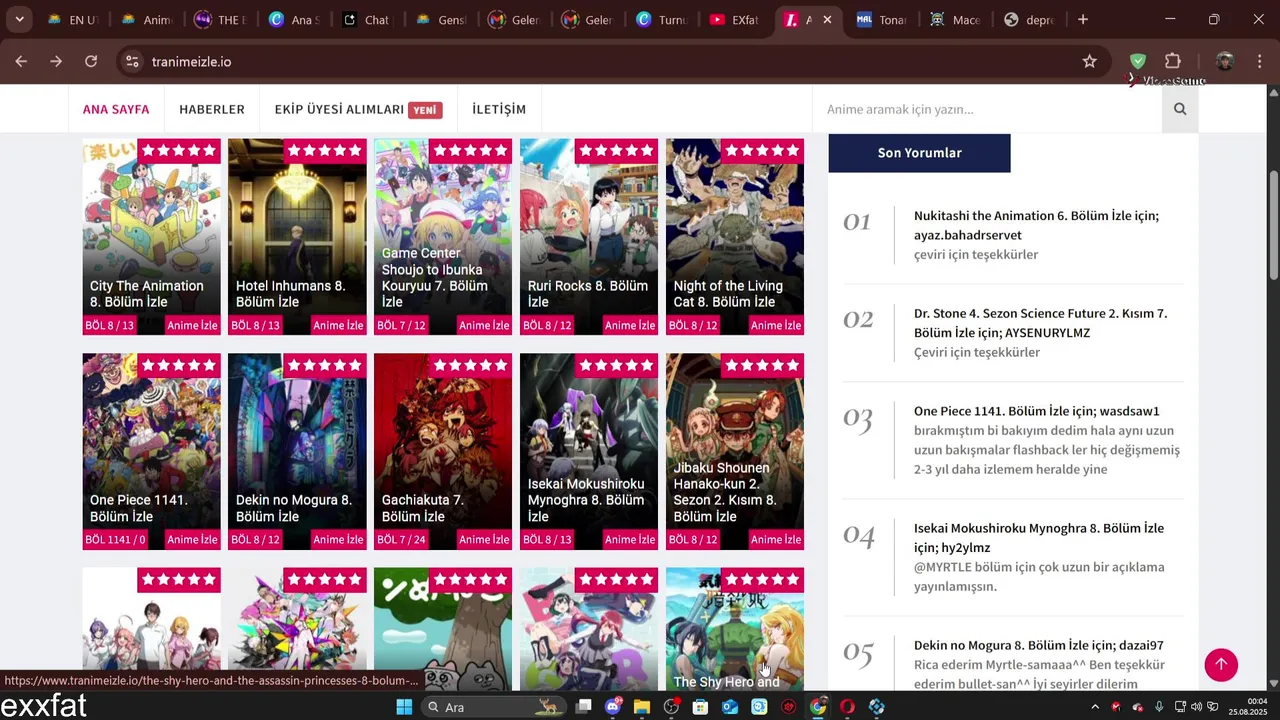Click the microphone icon in system tray

[x=1159, y=707]
